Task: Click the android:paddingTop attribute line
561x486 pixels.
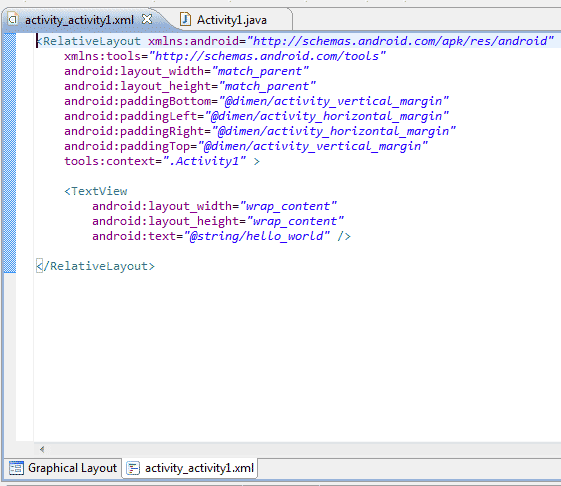Action: [246, 146]
